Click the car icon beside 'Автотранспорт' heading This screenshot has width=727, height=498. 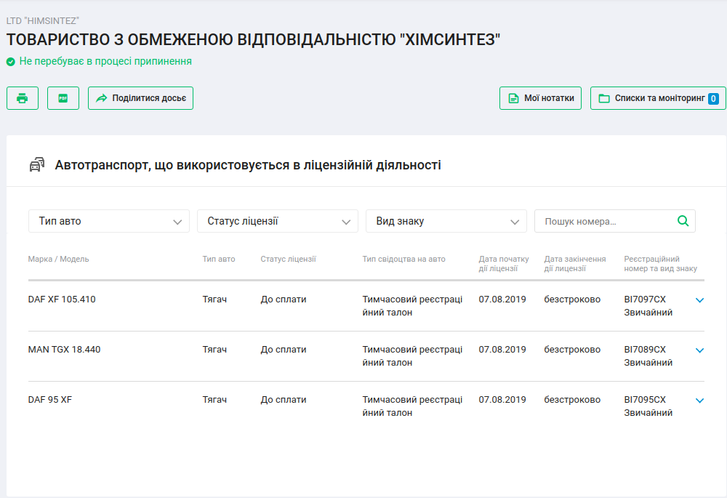pyautogui.click(x=37, y=165)
